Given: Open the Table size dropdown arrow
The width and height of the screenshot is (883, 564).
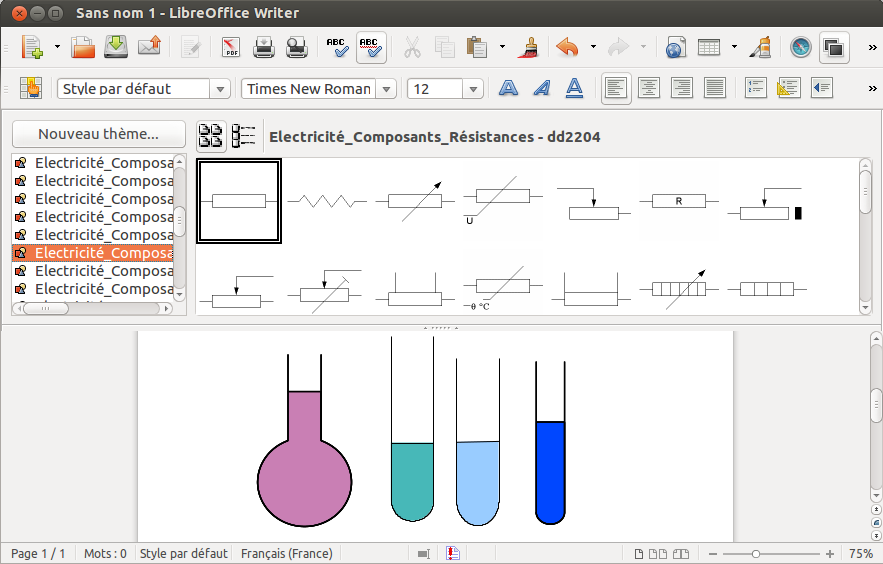Looking at the screenshot, I should (x=734, y=47).
